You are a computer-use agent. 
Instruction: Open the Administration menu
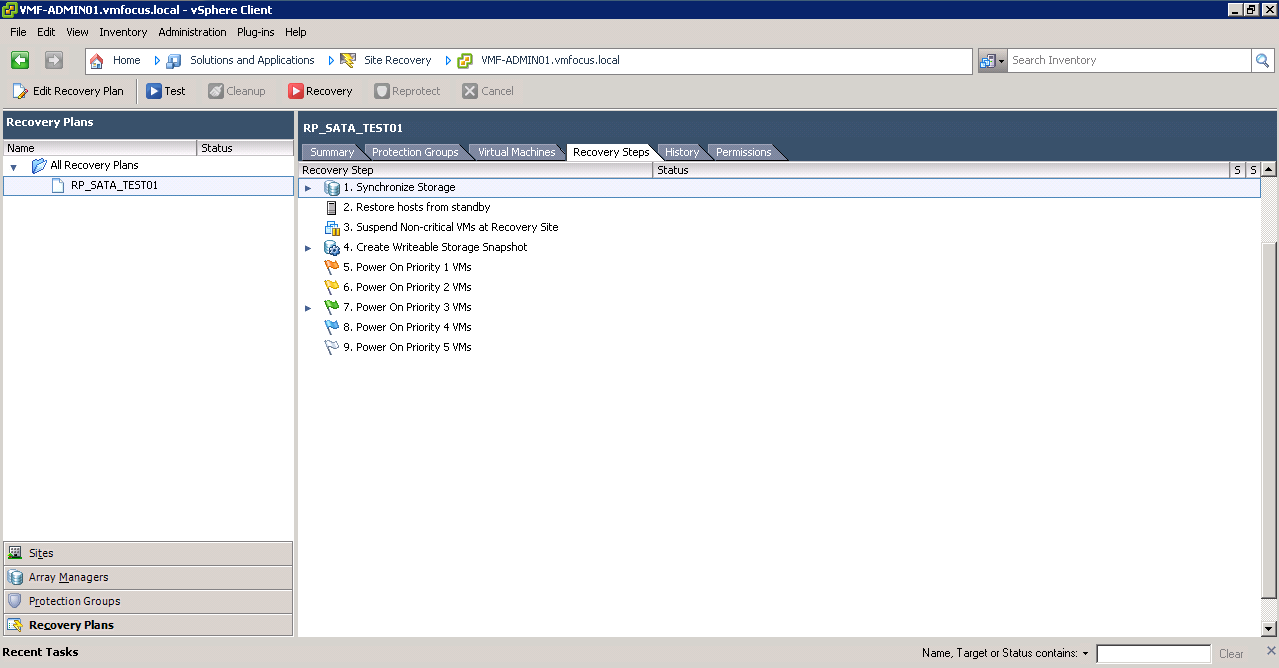[192, 32]
